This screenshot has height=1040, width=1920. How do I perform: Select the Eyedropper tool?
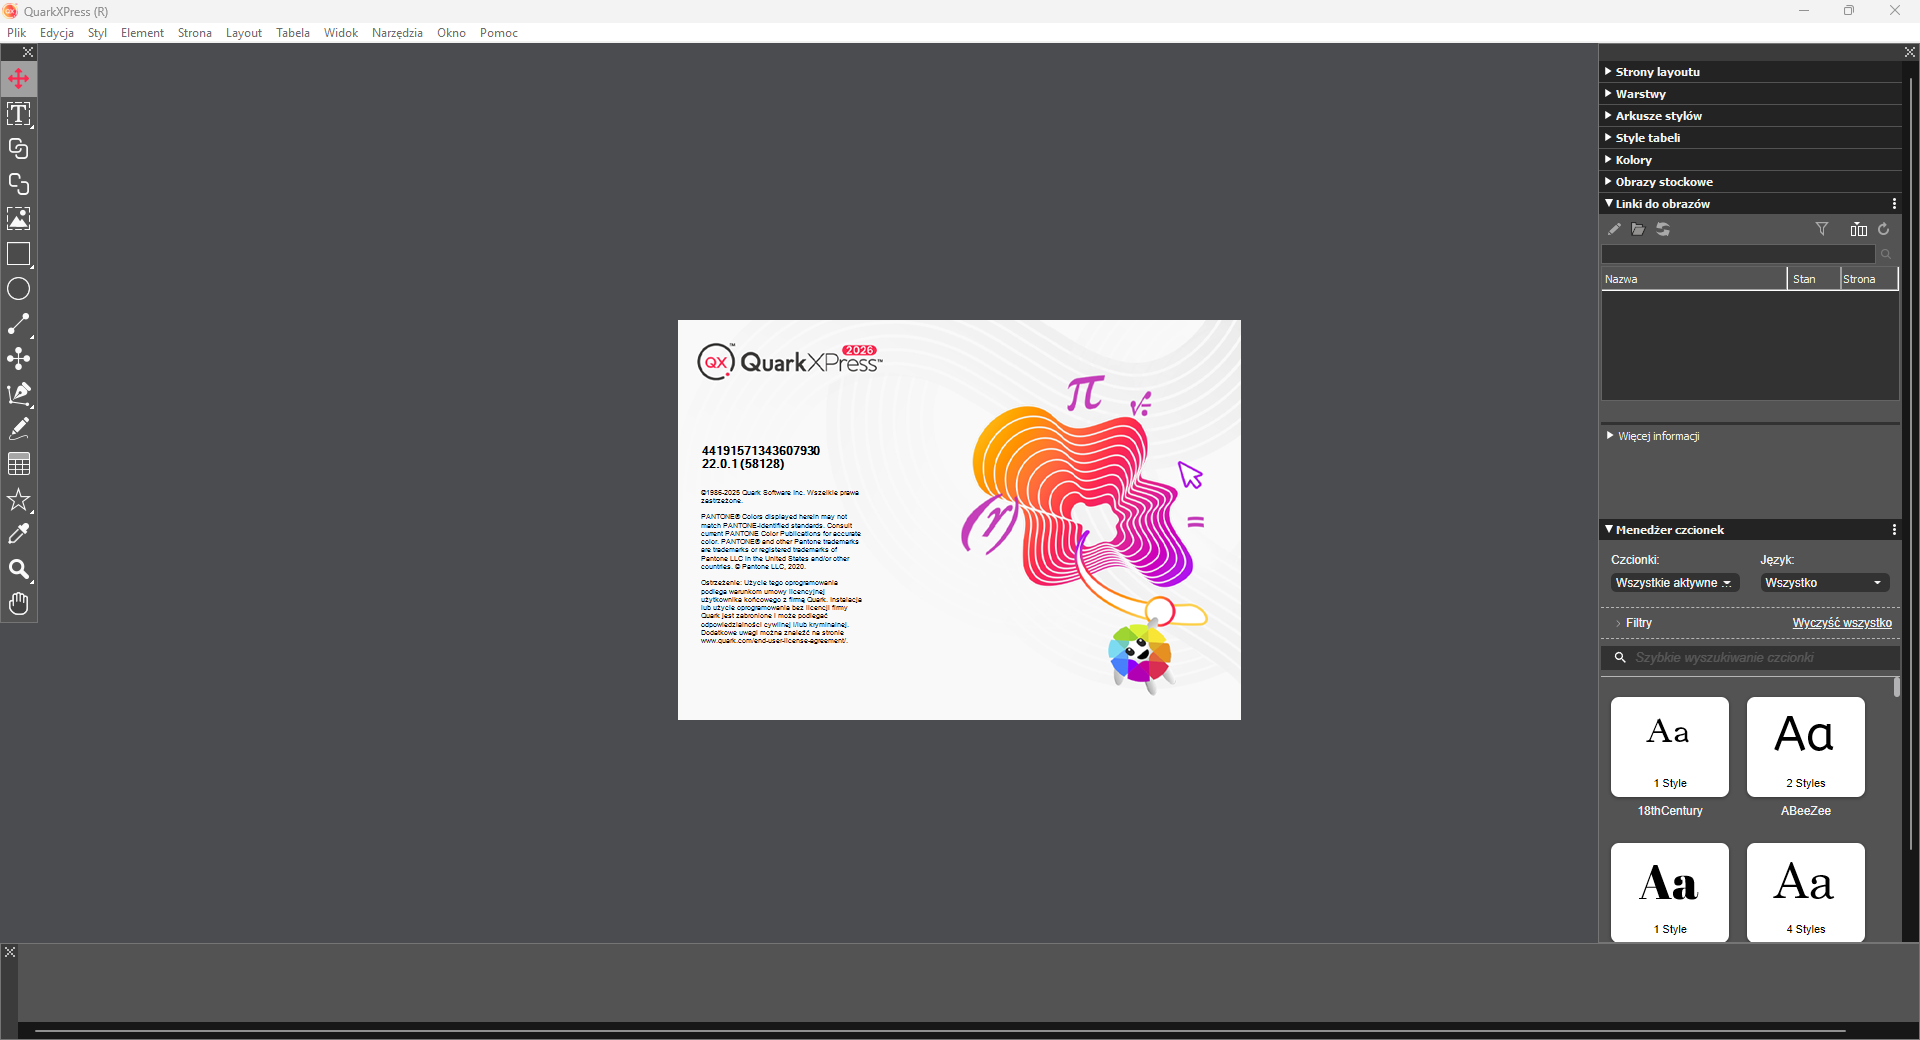(19, 534)
